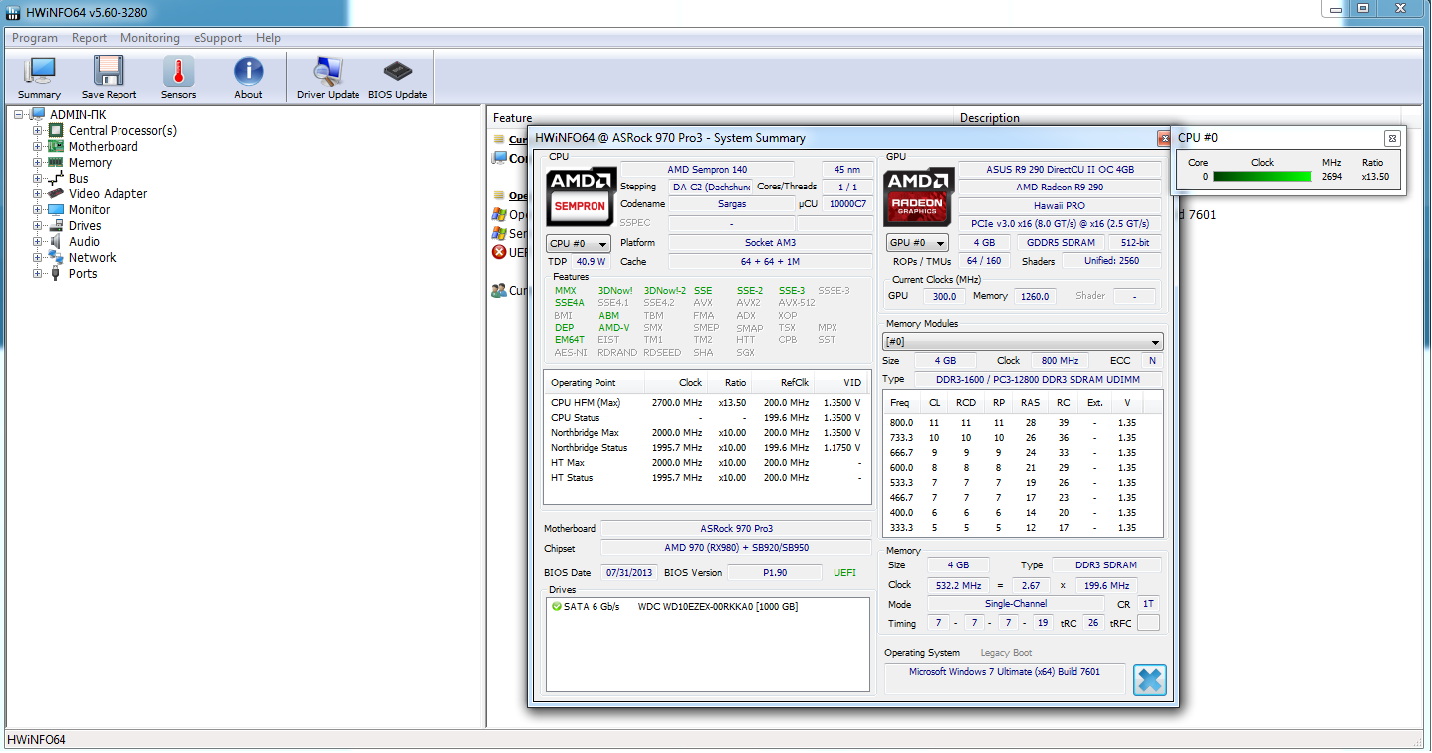
Task: Click the Audio speaker tree icon
Action: click(x=56, y=242)
